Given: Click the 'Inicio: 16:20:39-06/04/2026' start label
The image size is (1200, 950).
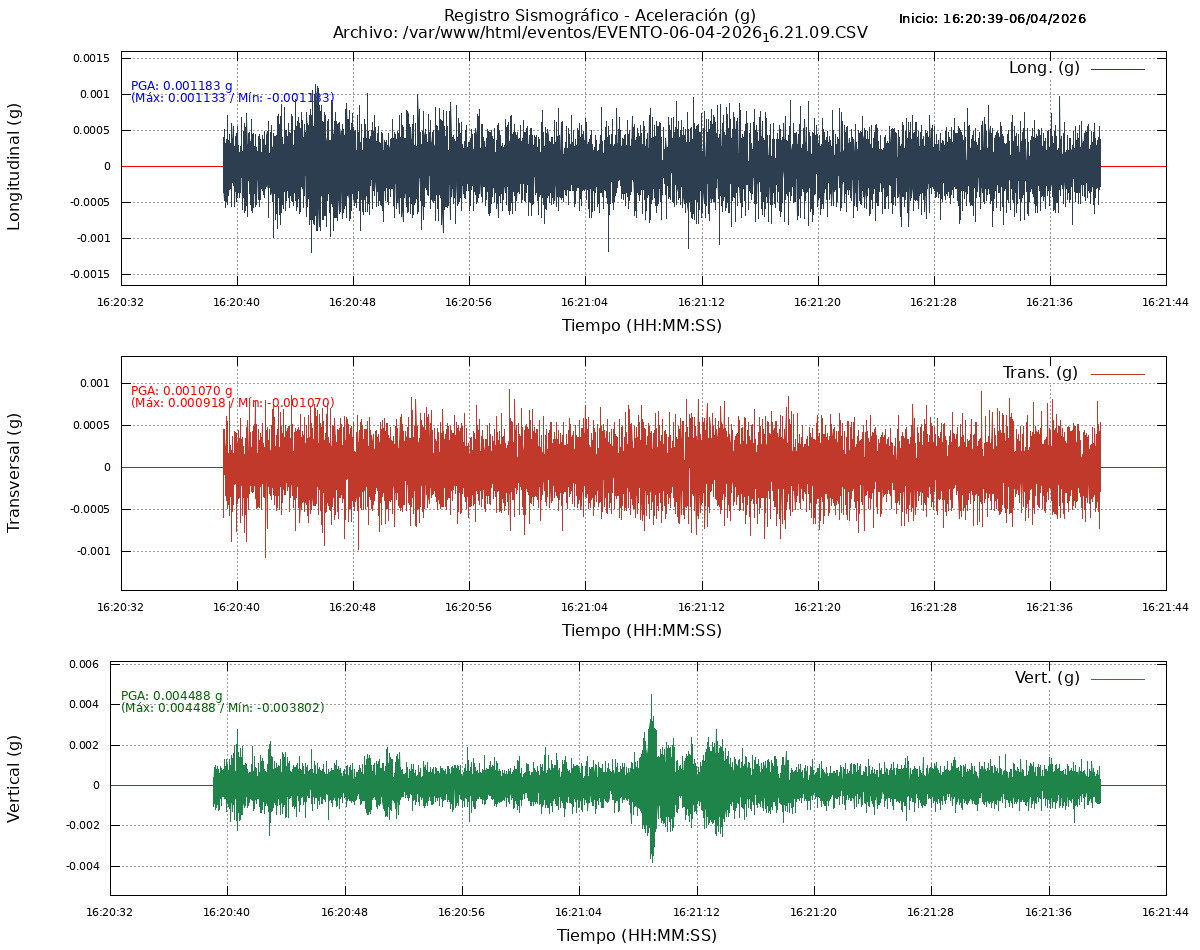Looking at the screenshot, I should tap(992, 19).
